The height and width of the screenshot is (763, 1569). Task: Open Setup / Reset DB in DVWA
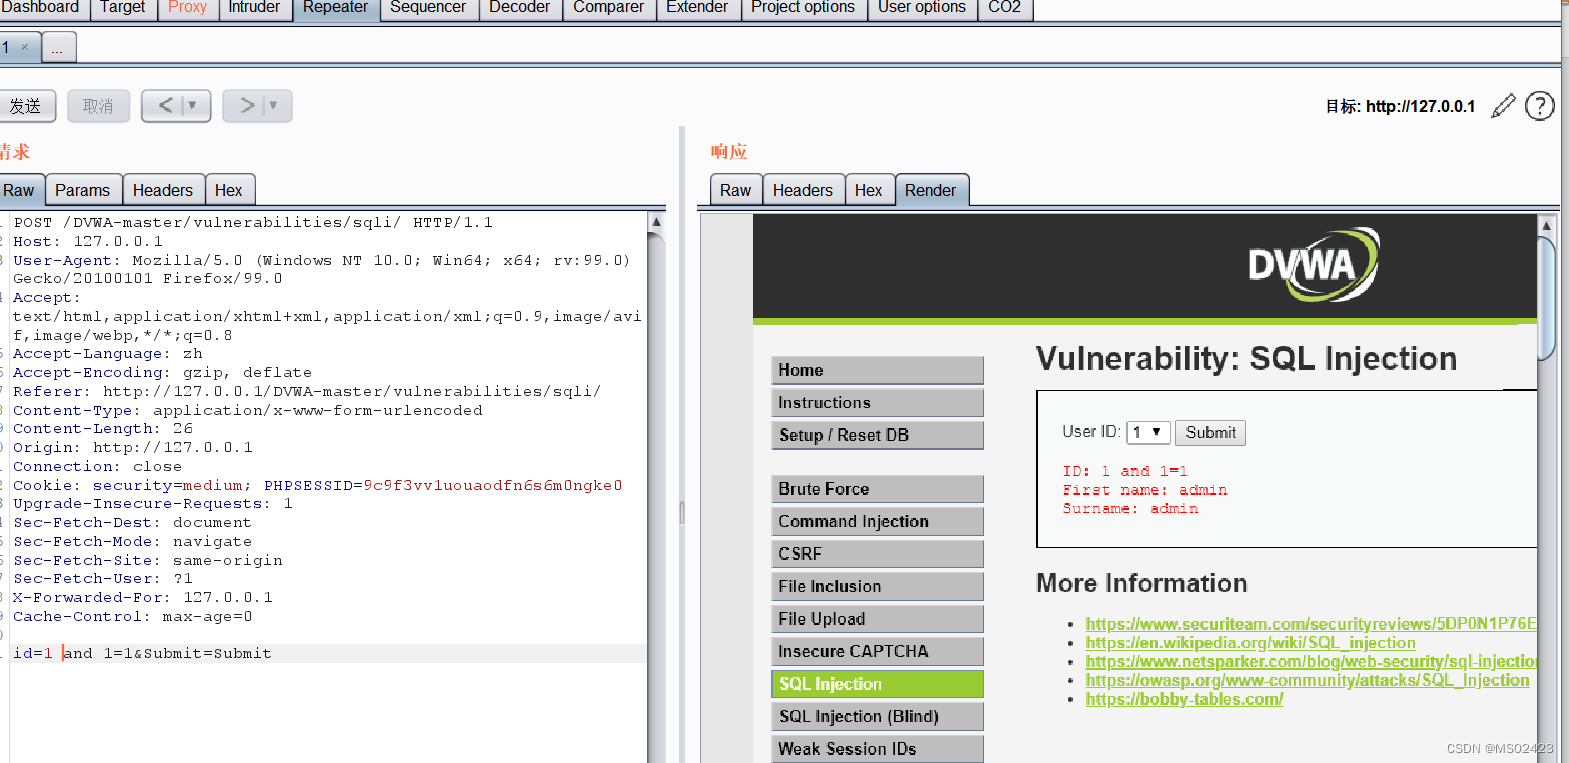pos(877,435)
